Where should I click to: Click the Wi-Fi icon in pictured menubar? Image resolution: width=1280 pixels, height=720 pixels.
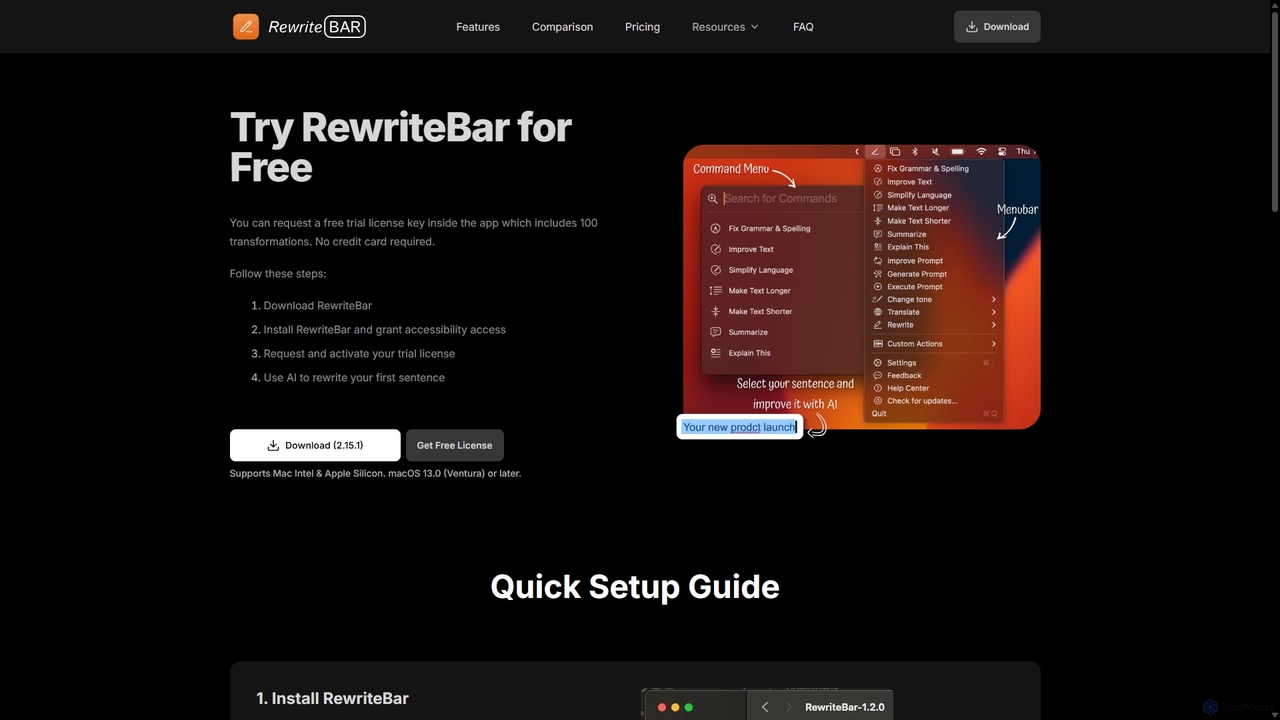(x=981, y=152)
